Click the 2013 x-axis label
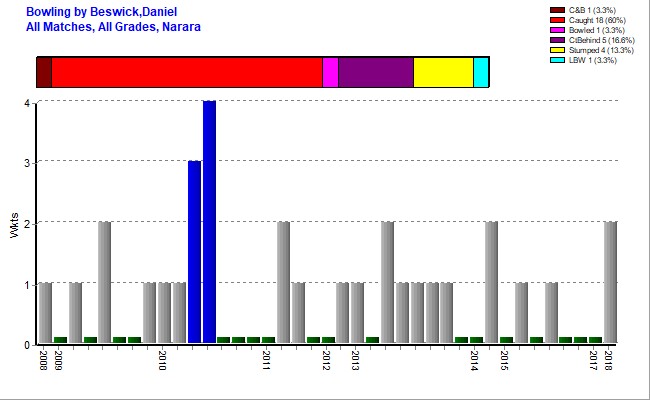650x400 pixels. tap(355, 360)
